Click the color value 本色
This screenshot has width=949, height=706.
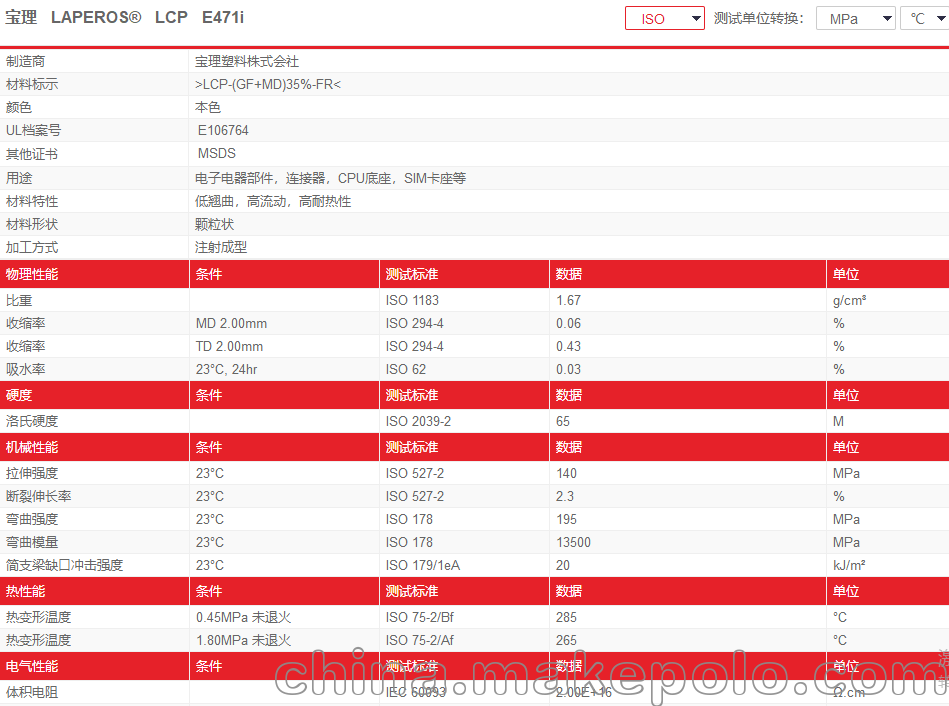pos(208,108)
